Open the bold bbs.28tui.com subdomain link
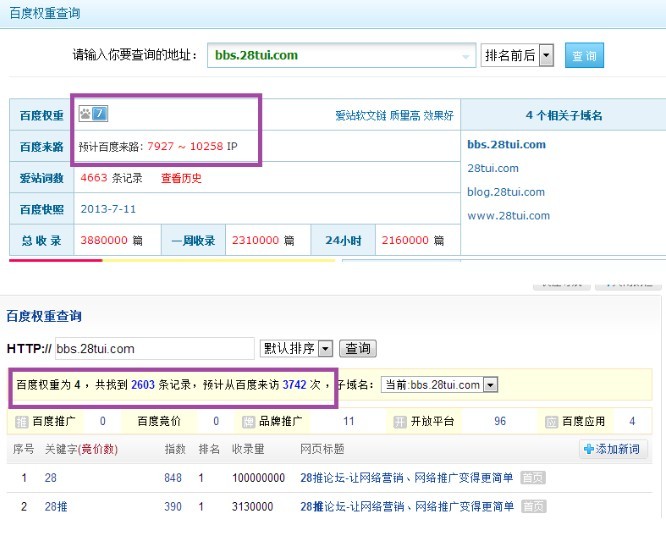The width and height of the screenshot is (666, 542). 506,144
